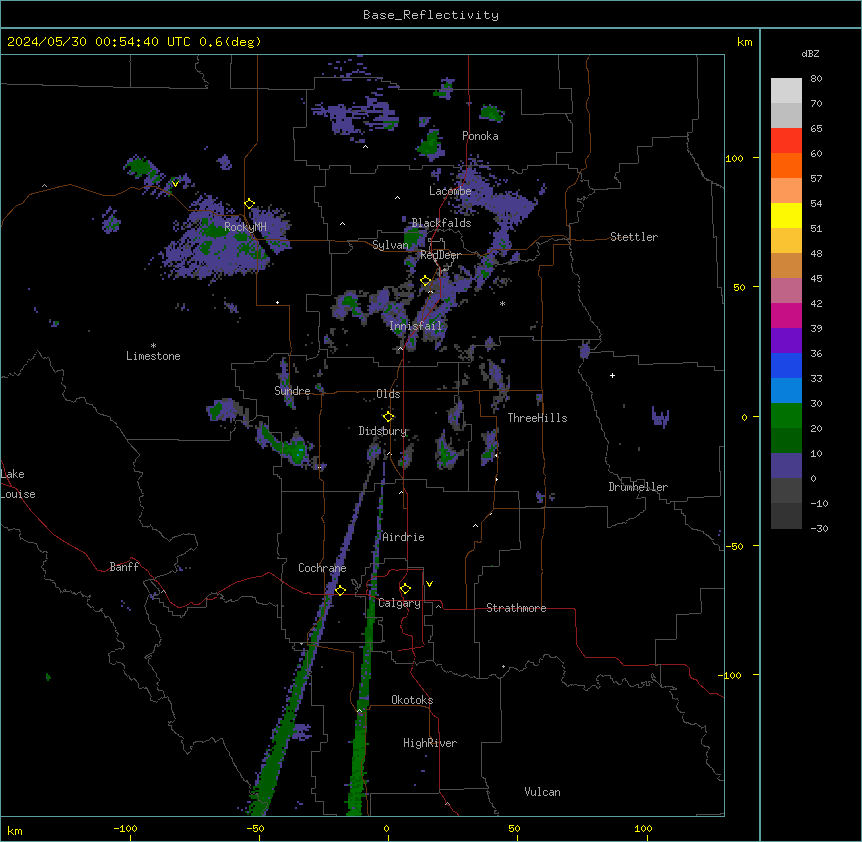Click the 0 tick on the horizontal axis
The image size is (862, 842).
pos(386,828)
